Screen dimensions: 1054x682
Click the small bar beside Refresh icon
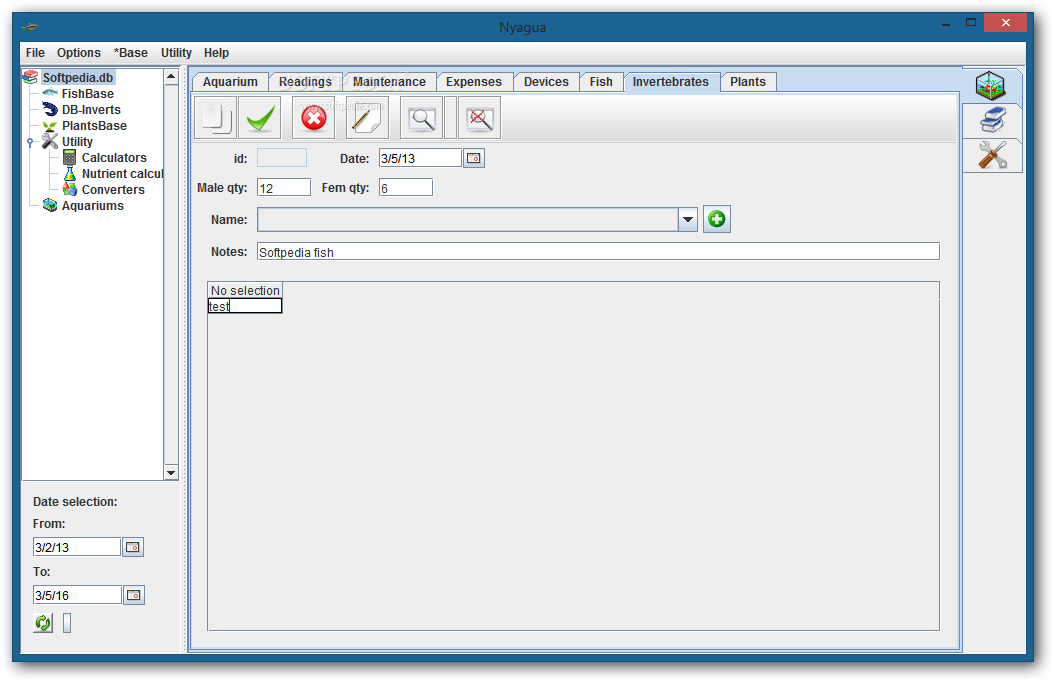(67, 623)
